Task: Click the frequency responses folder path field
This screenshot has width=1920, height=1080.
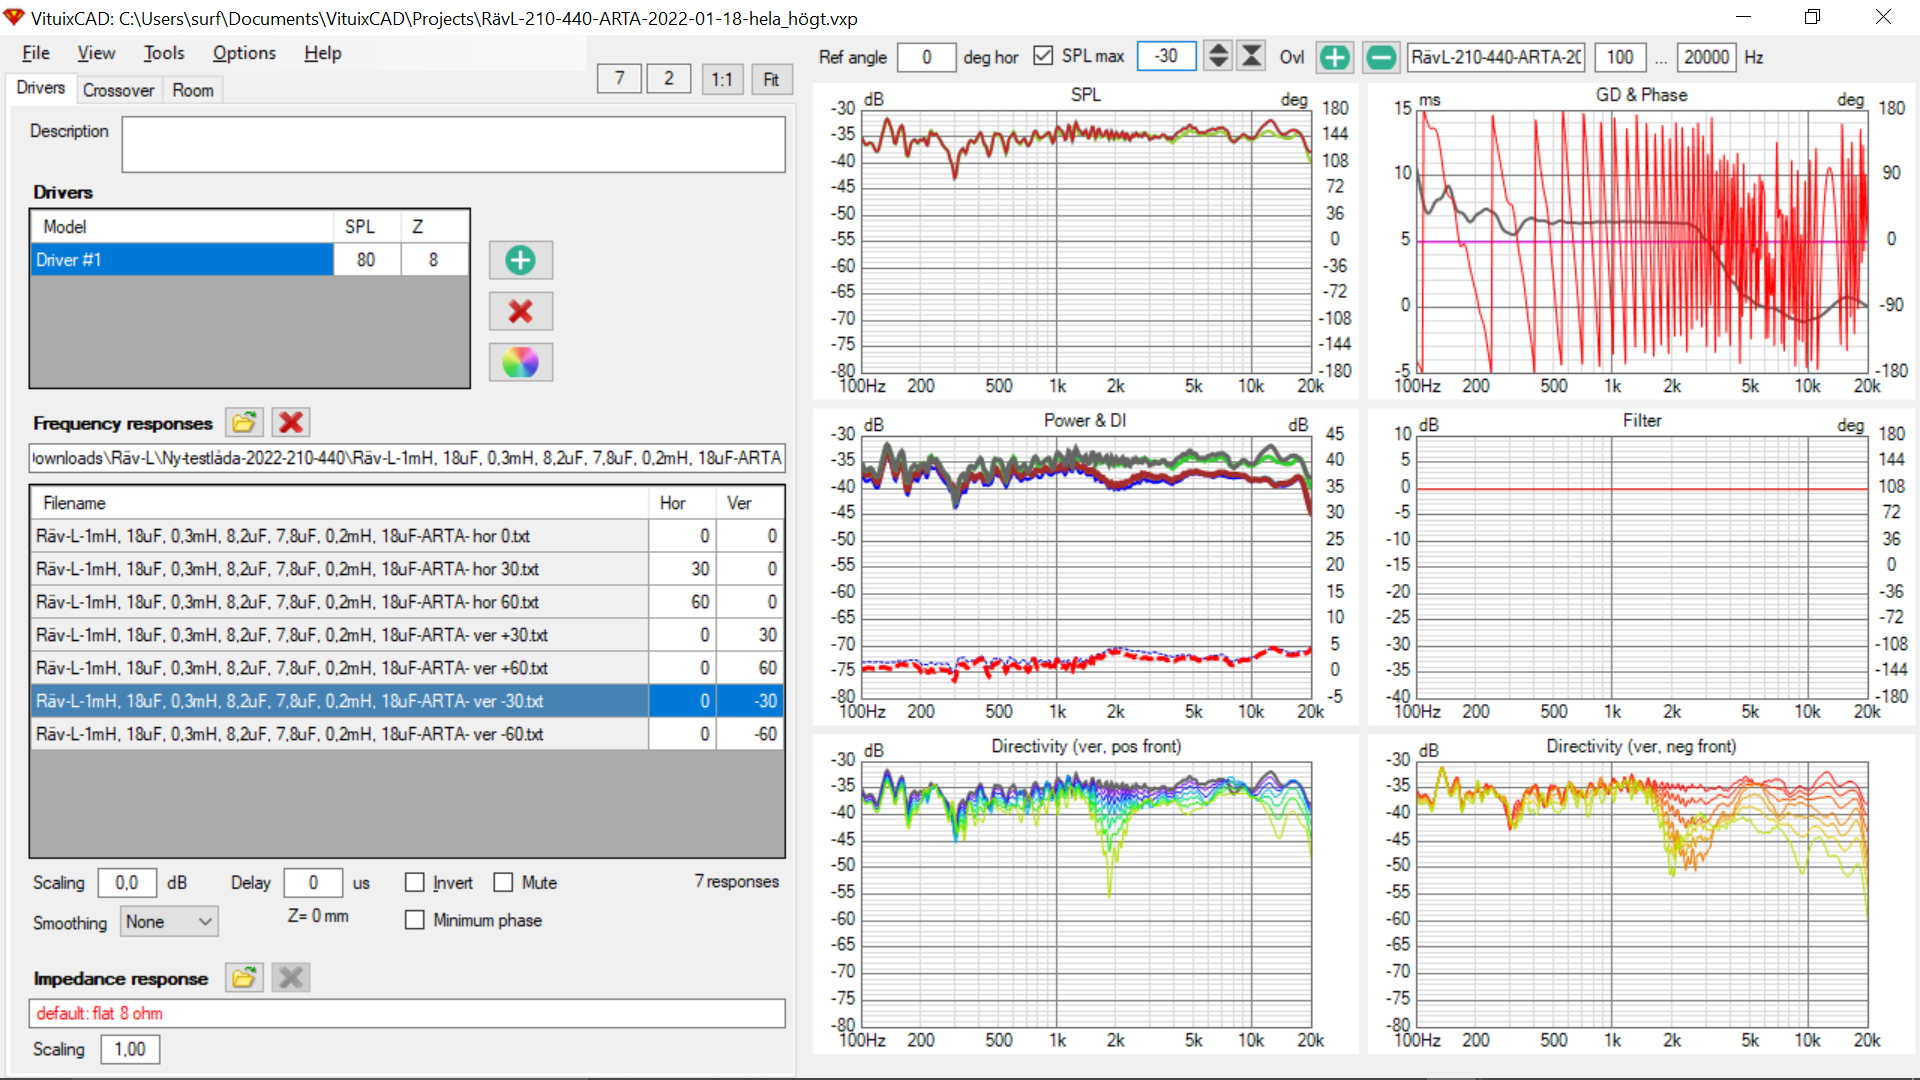Action: [x=407, y=458]
